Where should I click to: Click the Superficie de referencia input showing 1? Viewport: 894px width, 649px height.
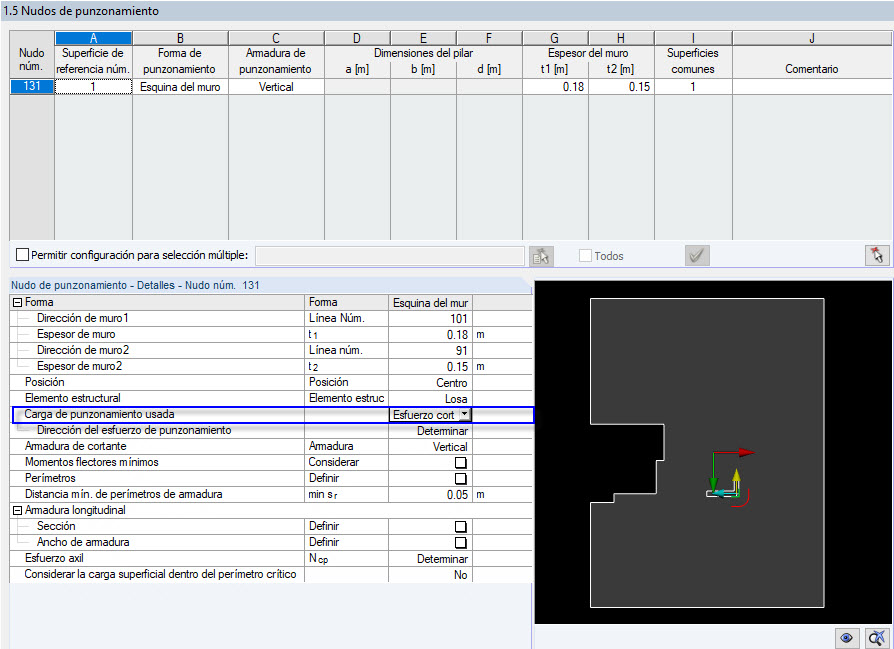[x=92, y=86]
